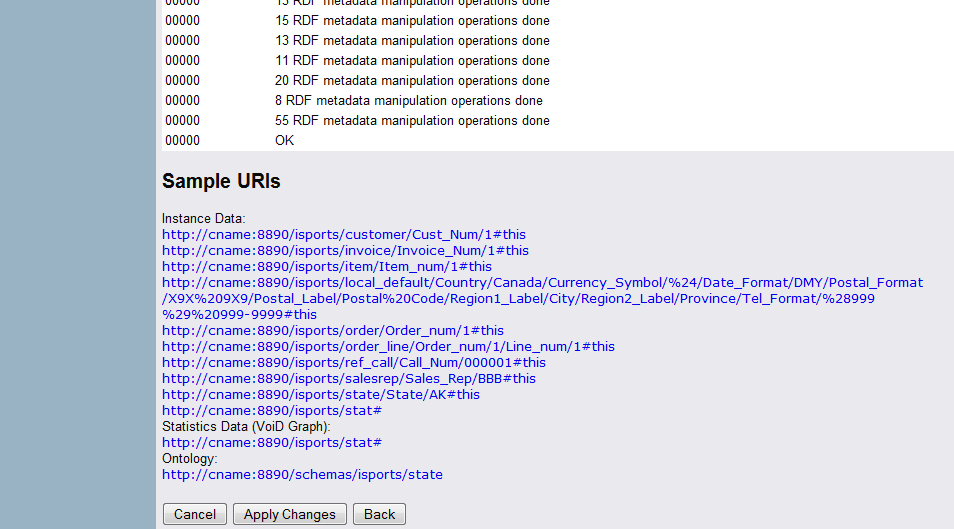Click the Apply Changes button
This screenshot has width=954, height=529.
click(x=290, y=514)
